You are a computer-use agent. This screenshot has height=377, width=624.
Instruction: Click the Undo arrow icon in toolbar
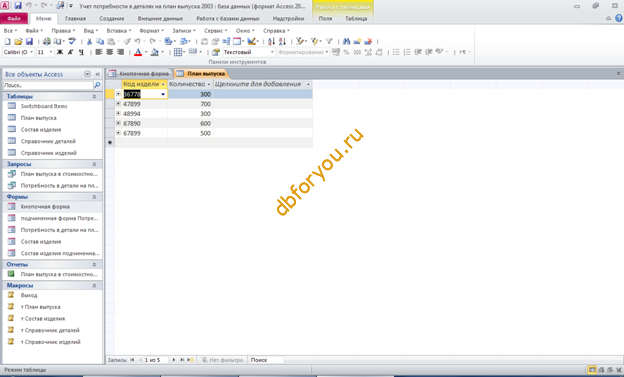click(137, 41)
